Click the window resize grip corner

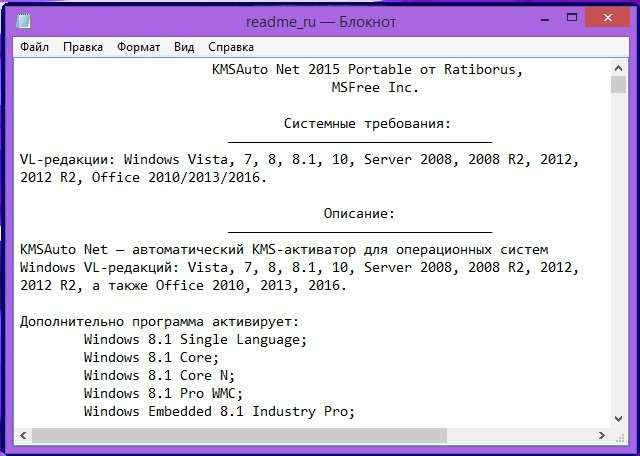point(620,437)
